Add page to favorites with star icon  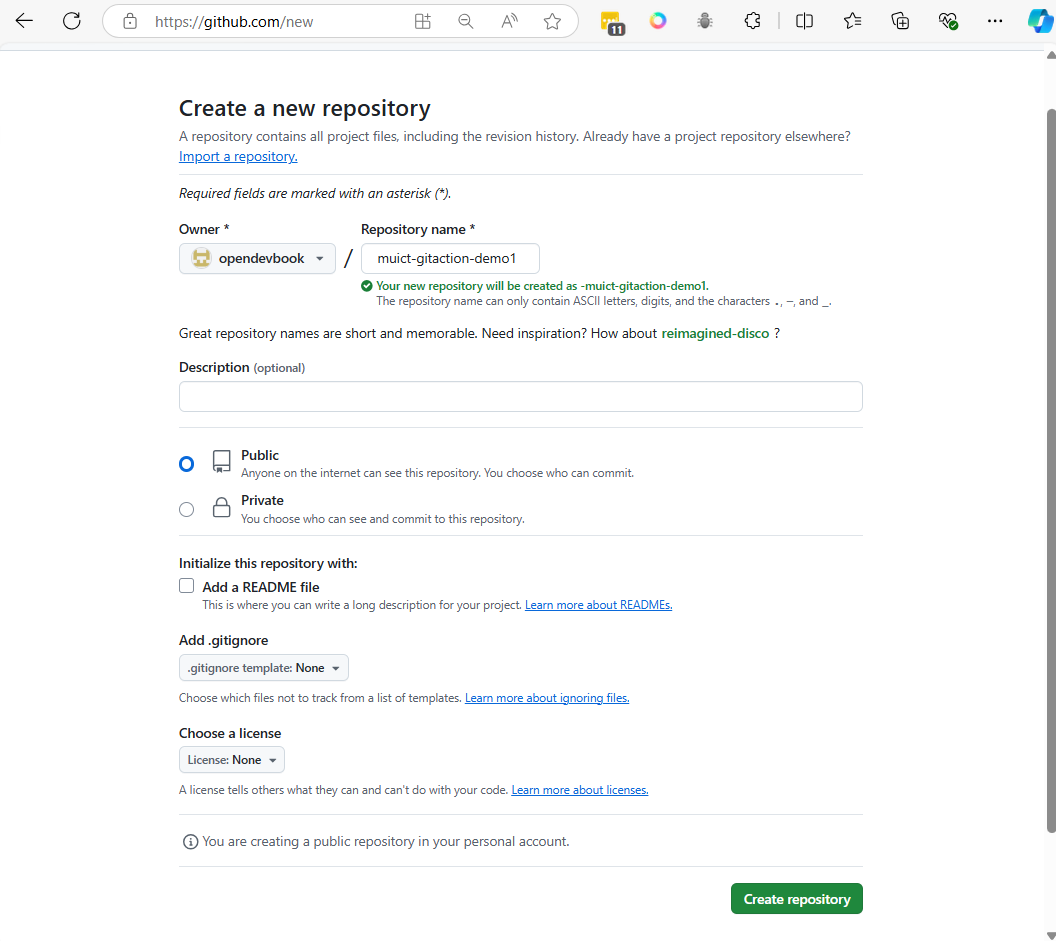tap(552, 22)
